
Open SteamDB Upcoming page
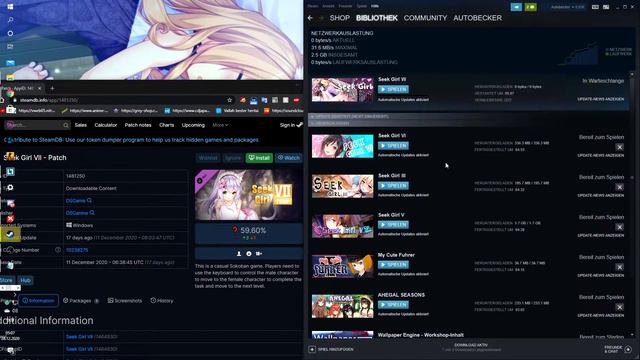[x=193, y=125]
